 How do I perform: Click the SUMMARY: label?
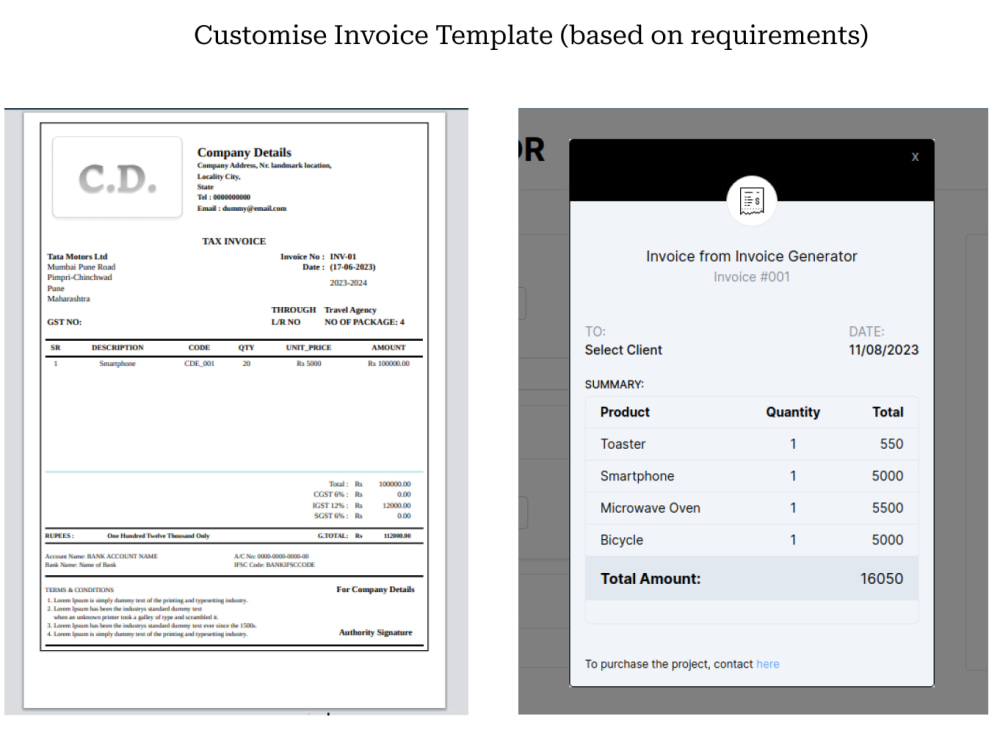614,385
